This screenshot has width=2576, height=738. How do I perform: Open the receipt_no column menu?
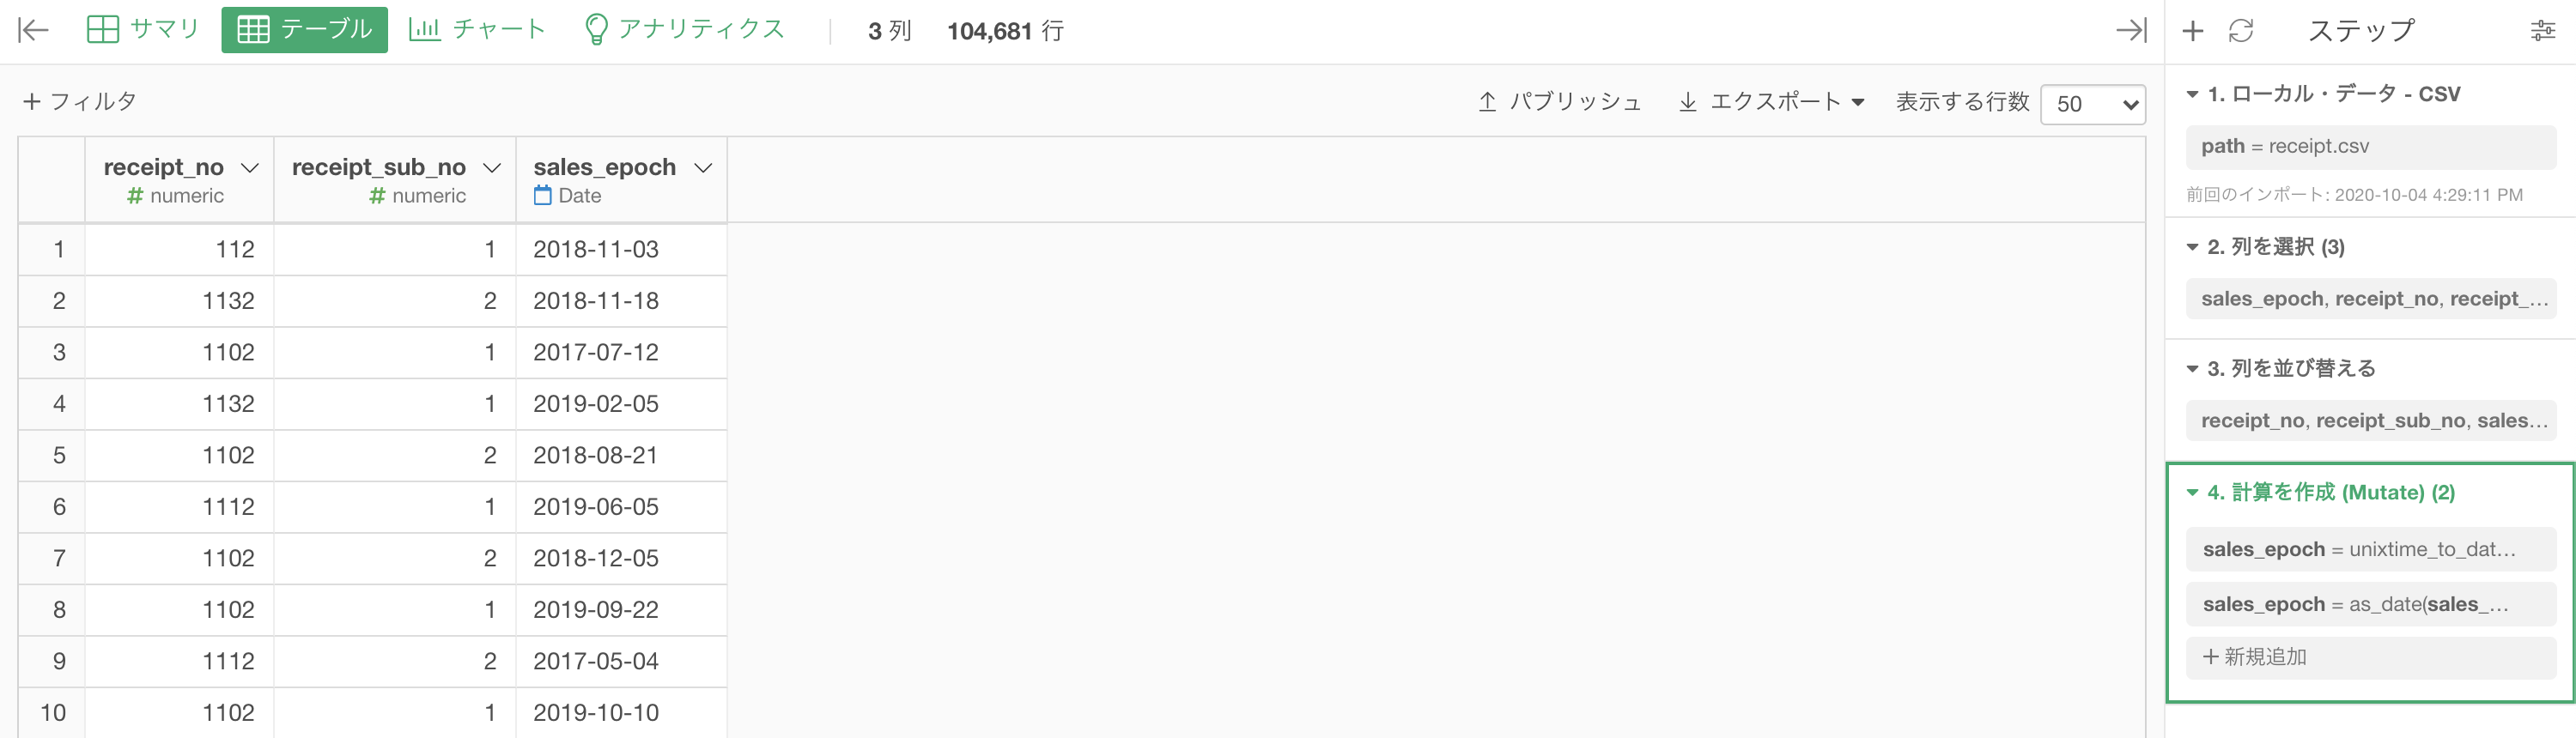250,168
